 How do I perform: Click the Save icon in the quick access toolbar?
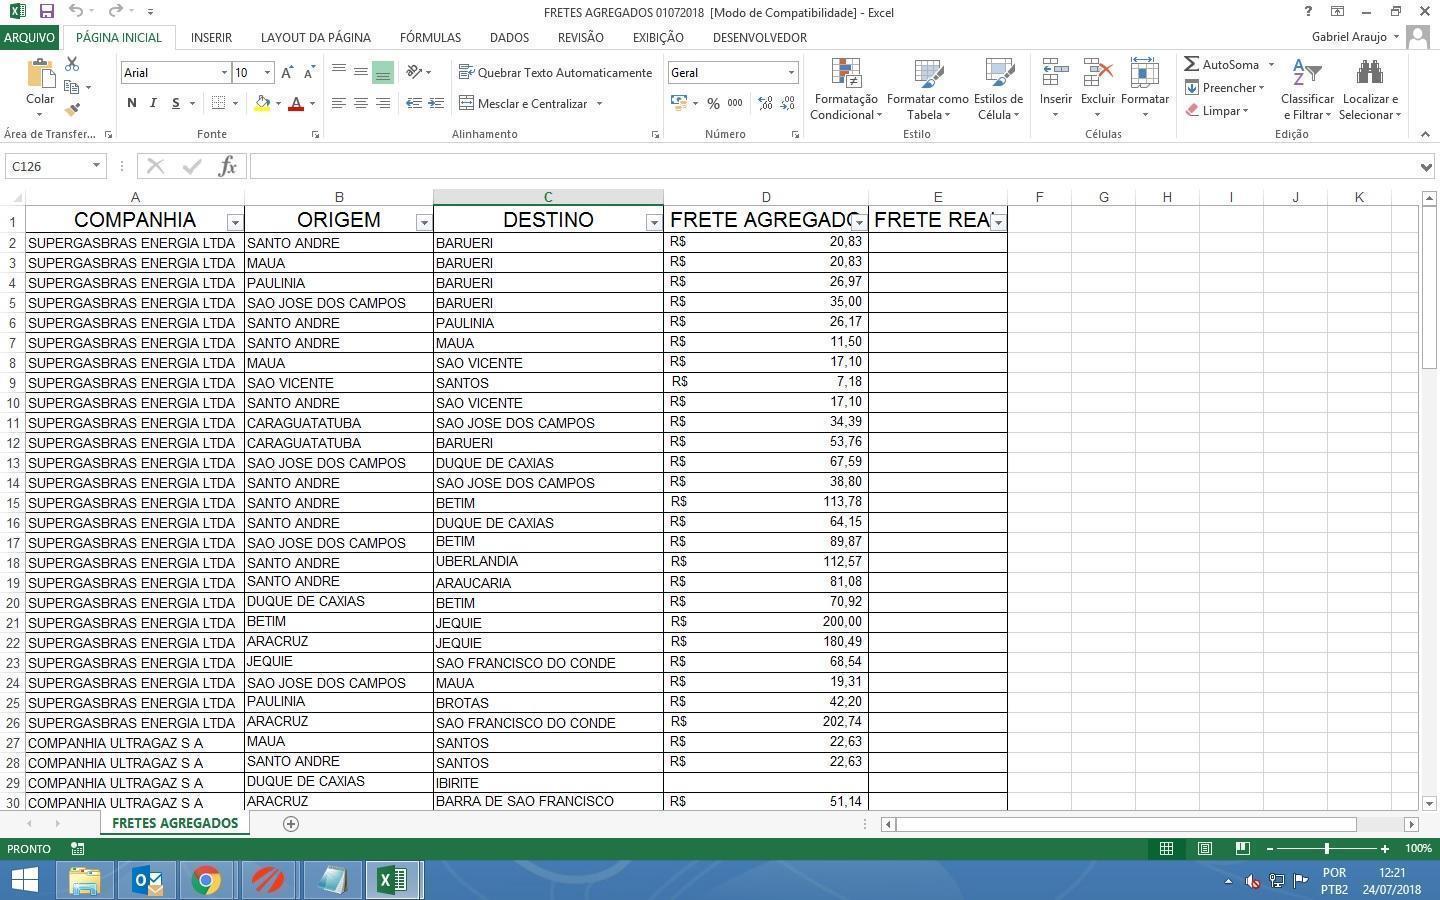46,11
